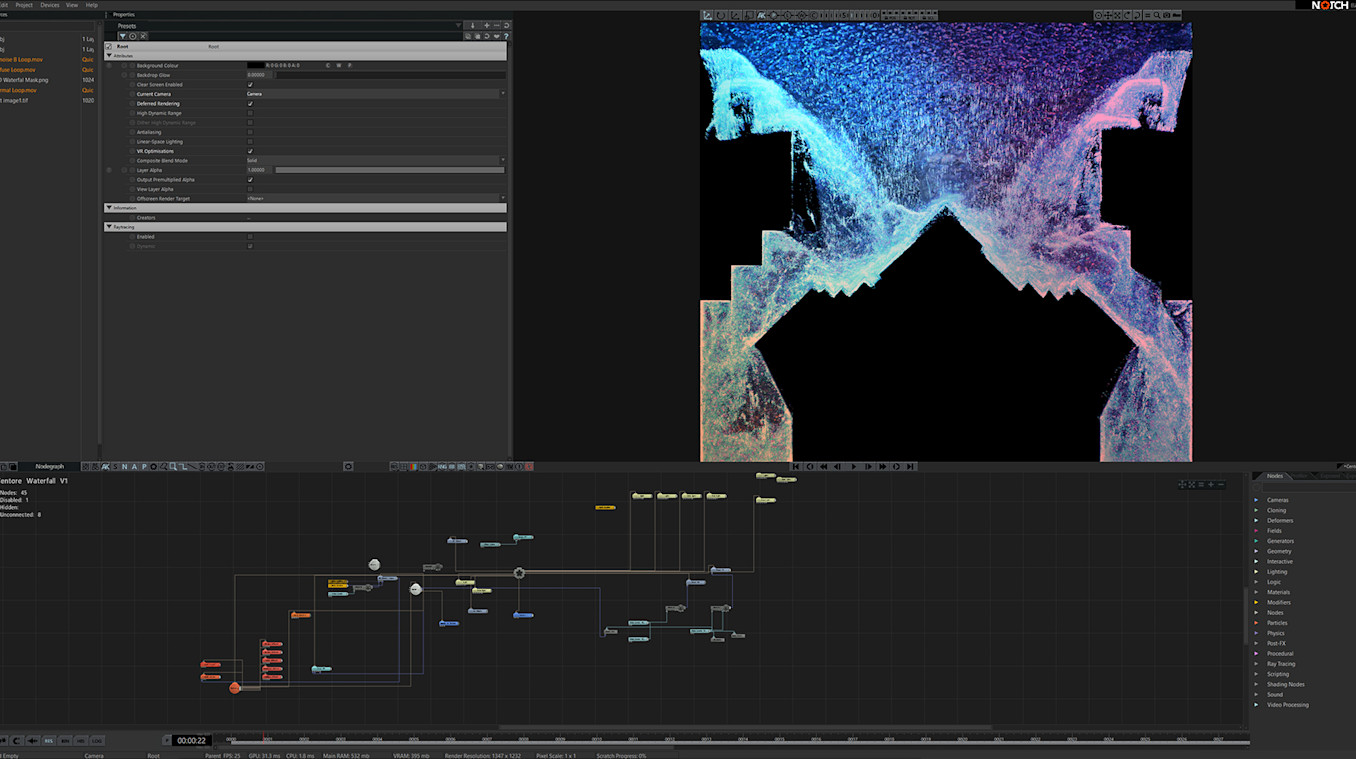Click the A letter icon in Nodegraph toolbar

click(x=134, y=466)
